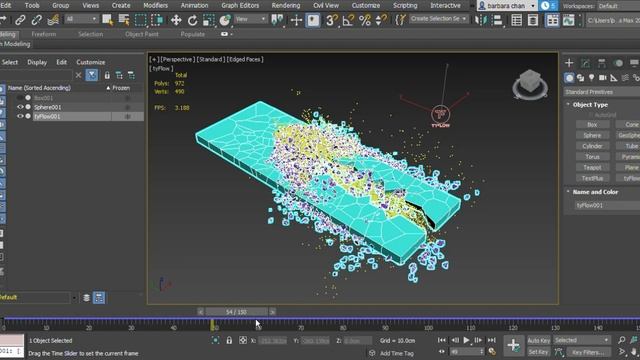
Task: Open the Curve Editor icon
Action: pos(569,20)
